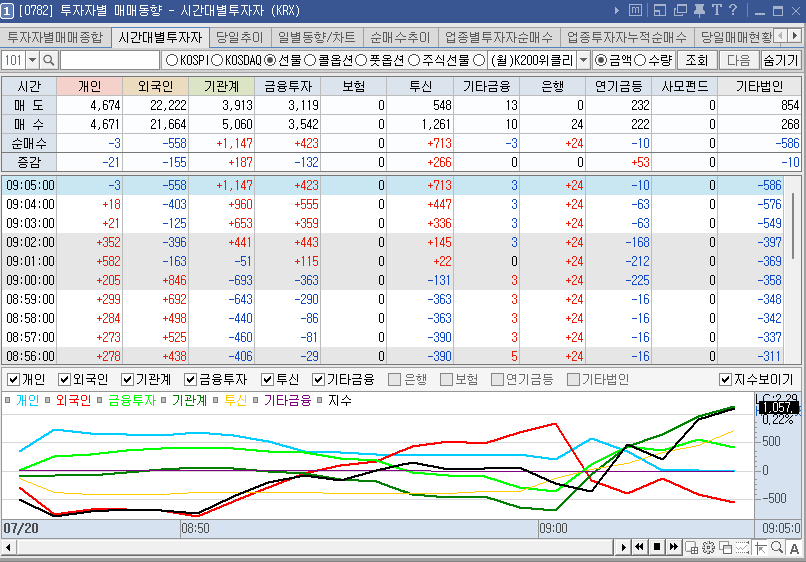Uncheck the 기관계 chart checkbox
The height and width of the screenshot is (562, 806).
pyautogui.click(x=127, y=379)
